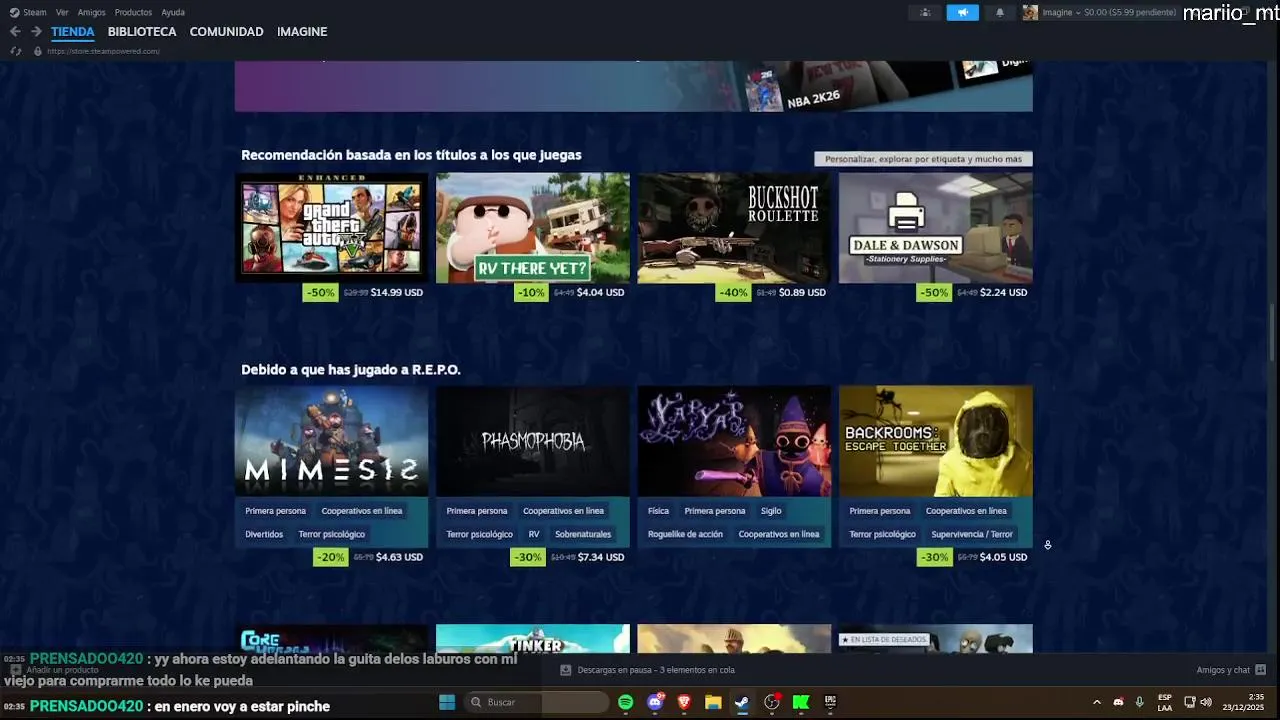This screenshot has height=720, width=1280.
Task: Click the volume speaker tray icon
Action: [1206, 702]
